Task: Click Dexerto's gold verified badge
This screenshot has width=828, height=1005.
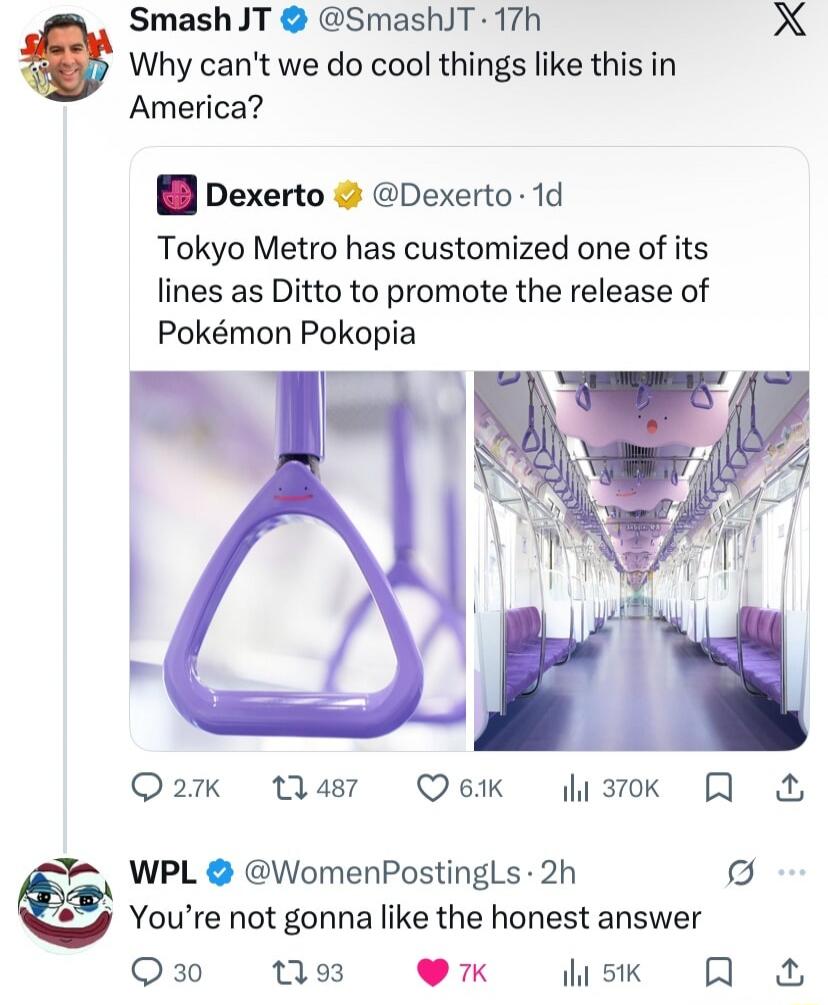Action: [344, 195]
